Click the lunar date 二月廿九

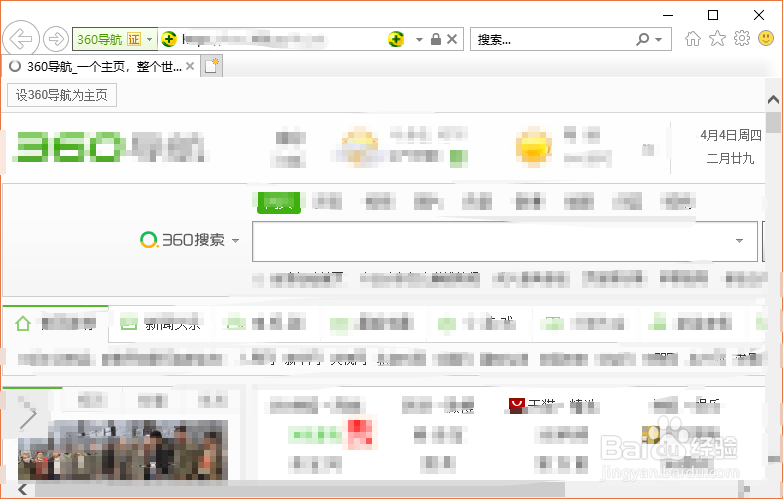point(730,158)
